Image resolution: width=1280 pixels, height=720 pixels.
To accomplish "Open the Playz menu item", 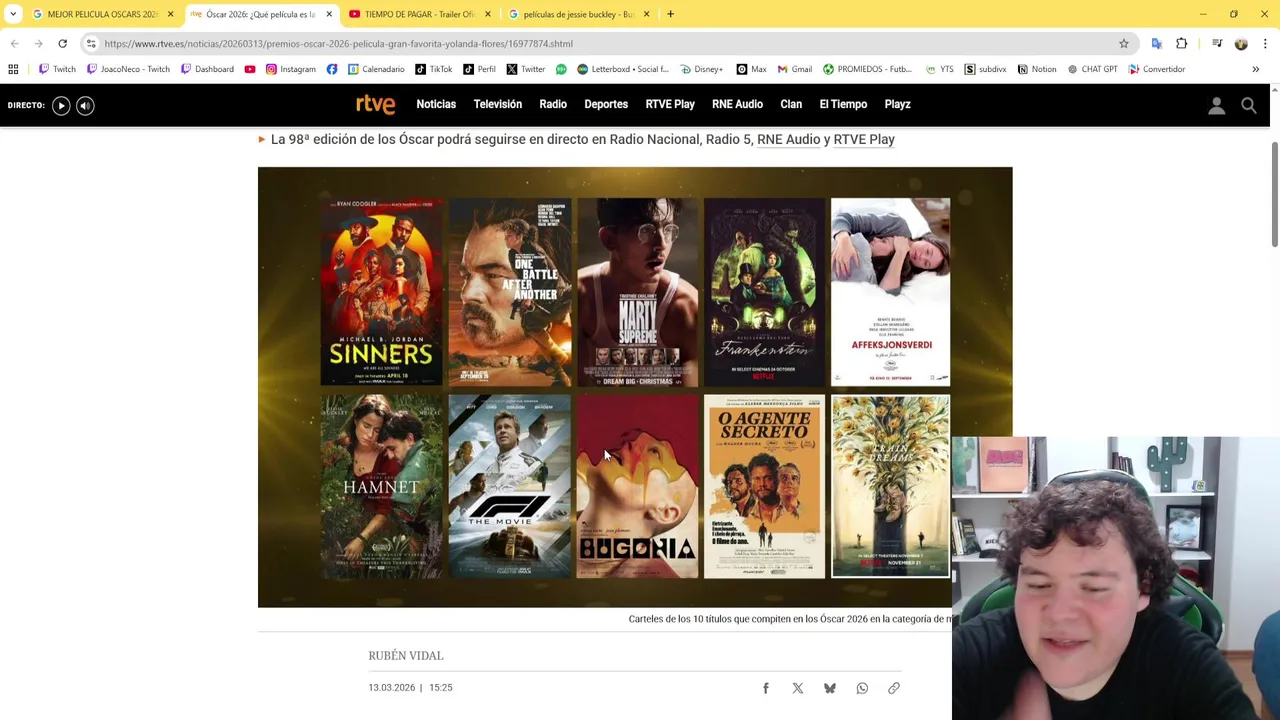I will click(x=897, y=104).
